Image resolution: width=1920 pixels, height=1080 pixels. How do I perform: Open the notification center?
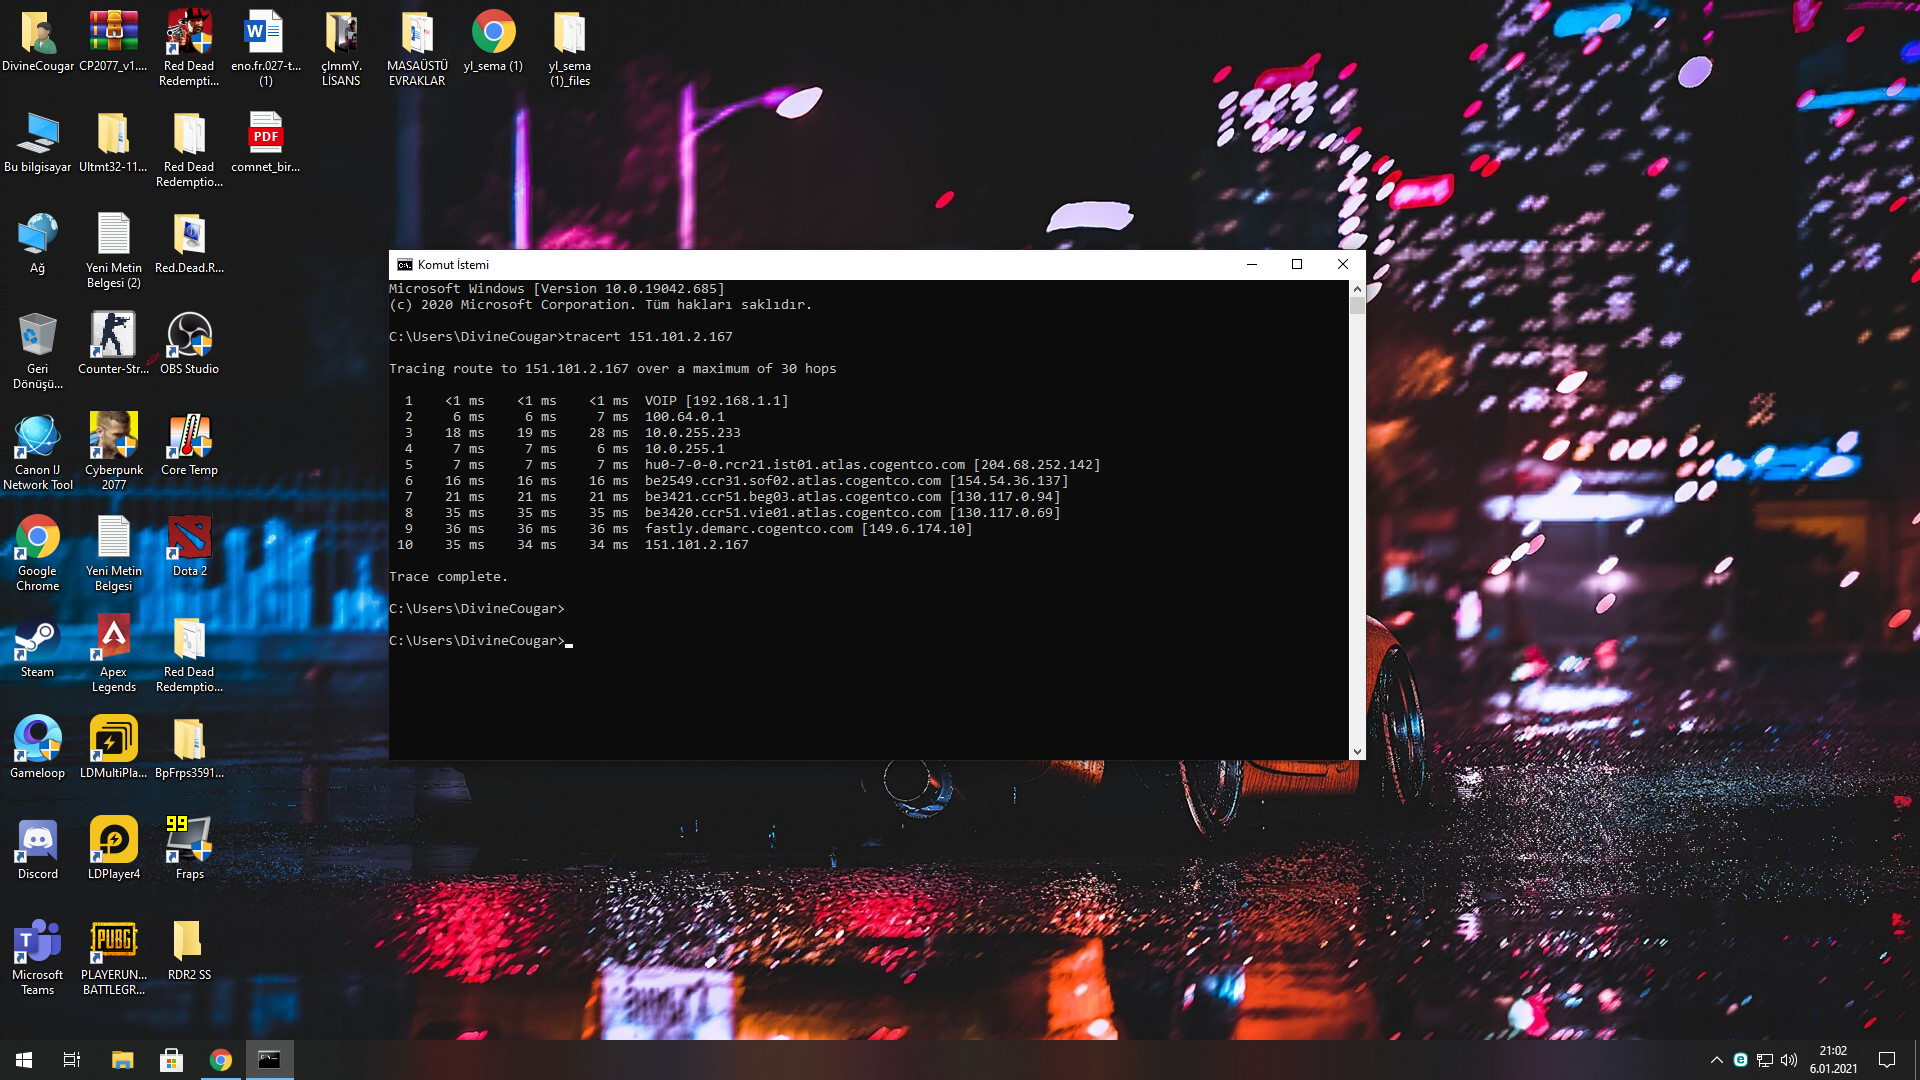click(1887, 1060)
